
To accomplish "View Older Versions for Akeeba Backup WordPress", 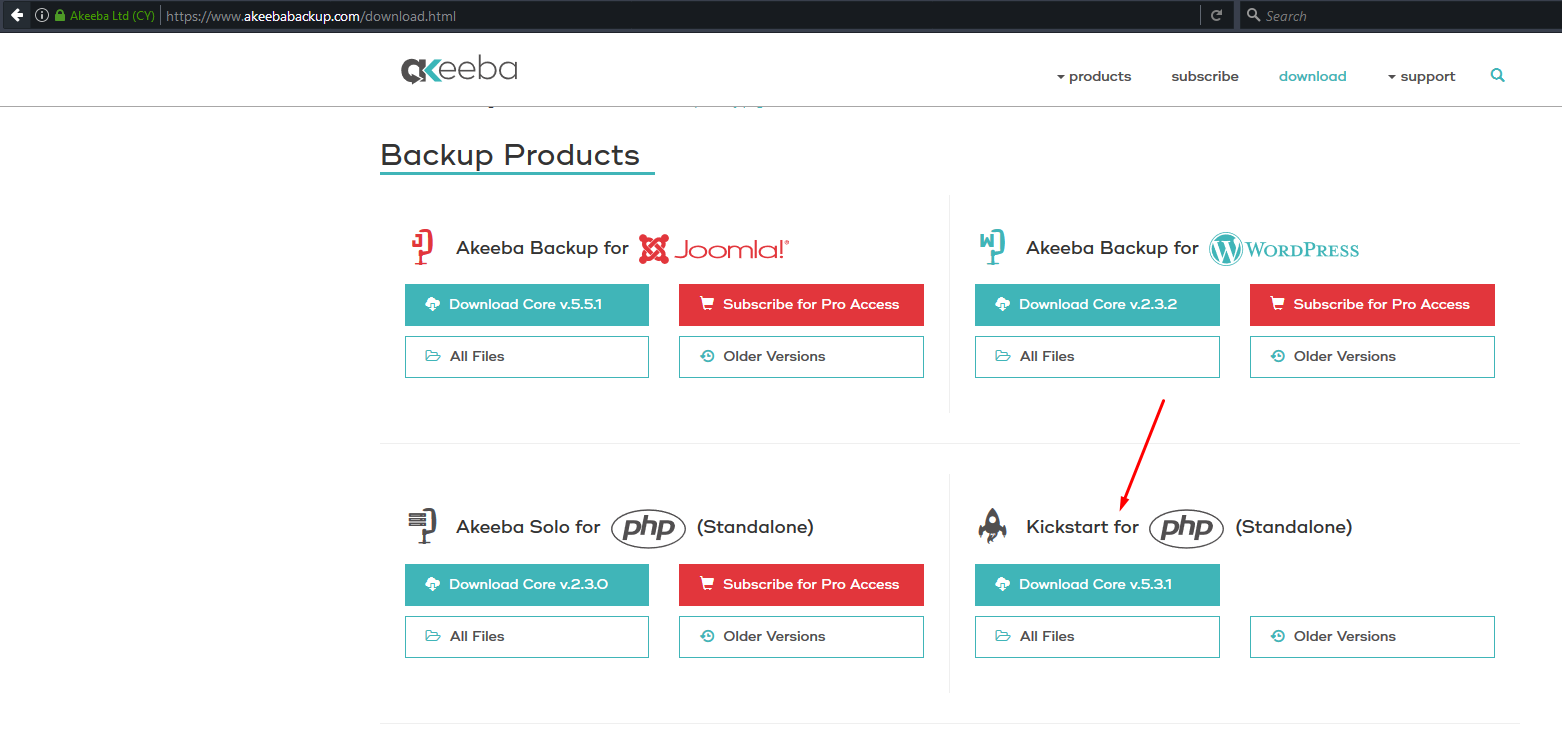I will click(1372, 357).
